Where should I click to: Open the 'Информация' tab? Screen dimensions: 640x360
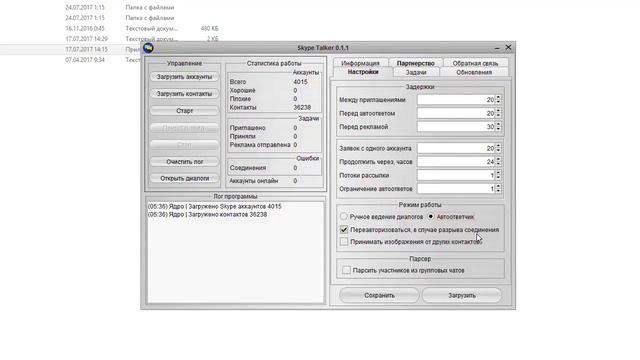click(360, 63)
